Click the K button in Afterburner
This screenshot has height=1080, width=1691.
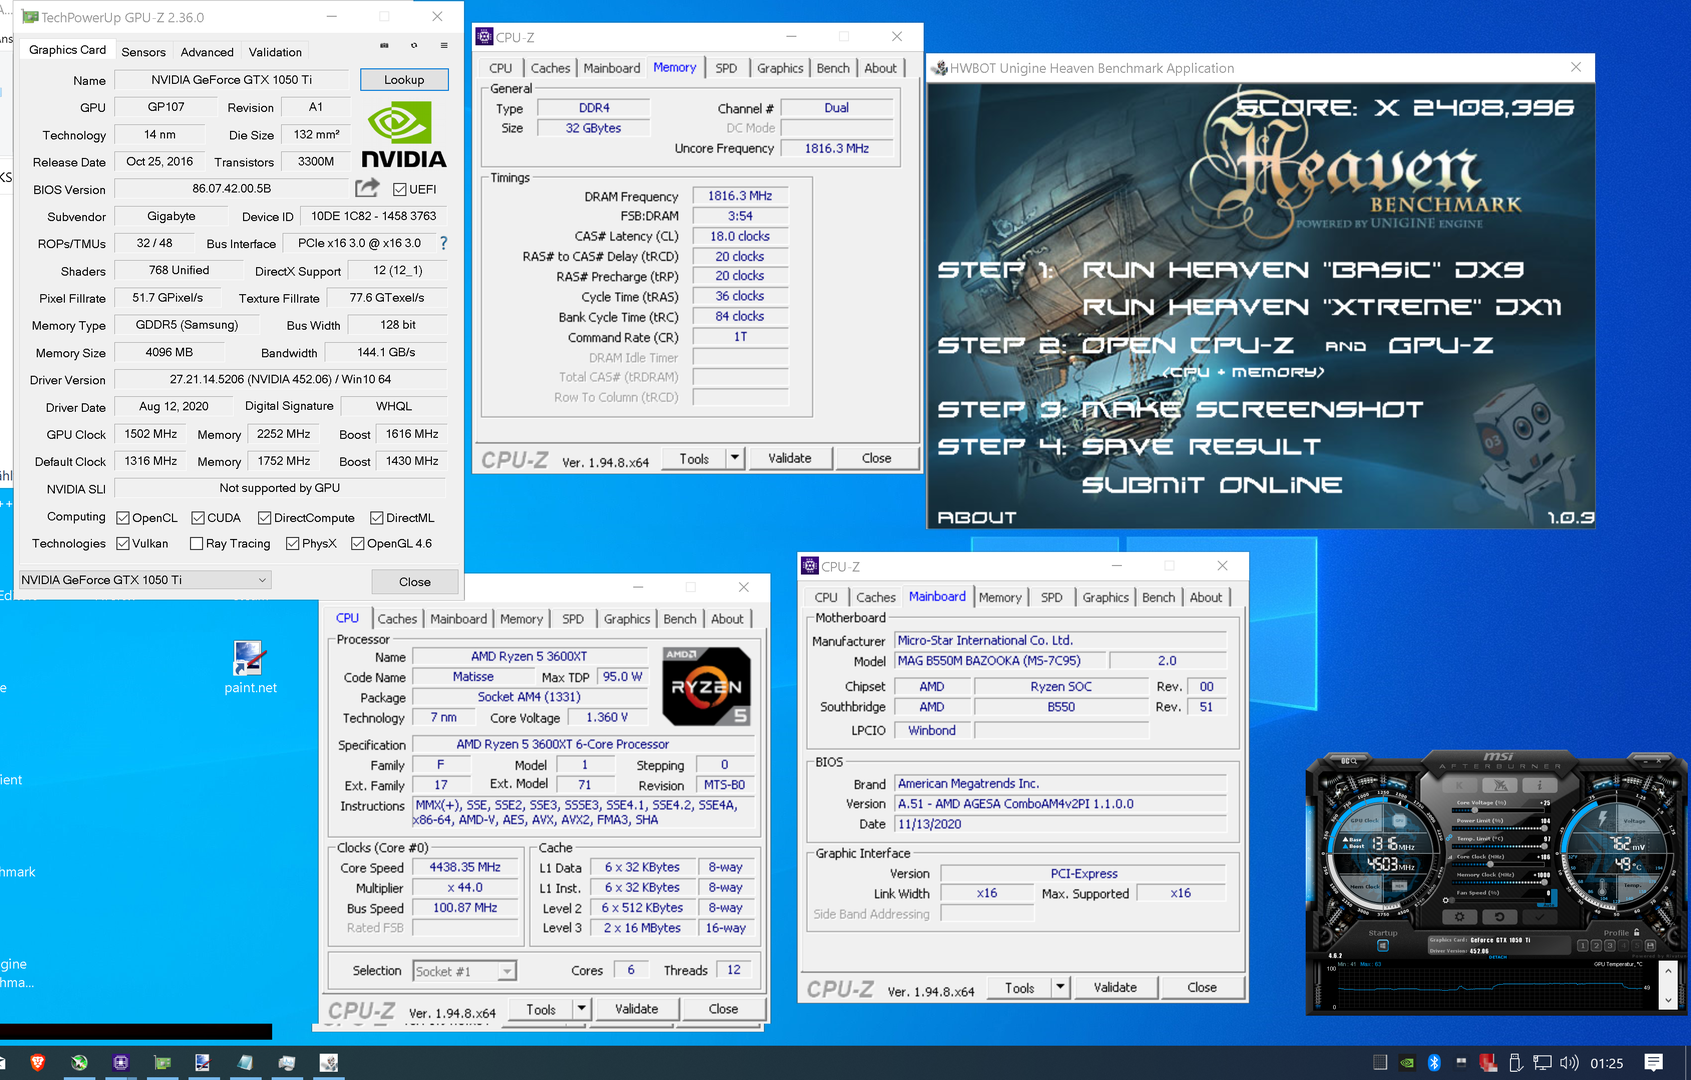(x=1459, y=786)
